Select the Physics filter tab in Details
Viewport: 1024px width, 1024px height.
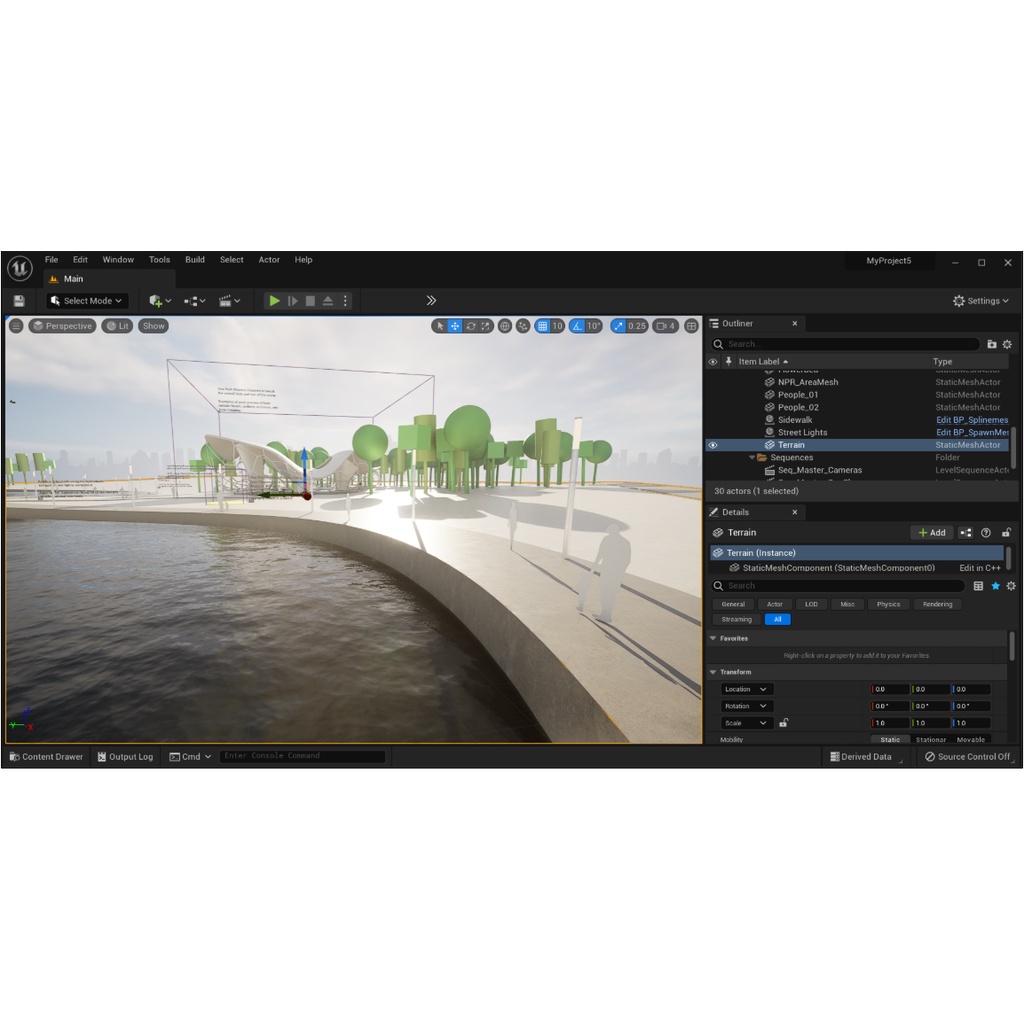click(888, 604)
